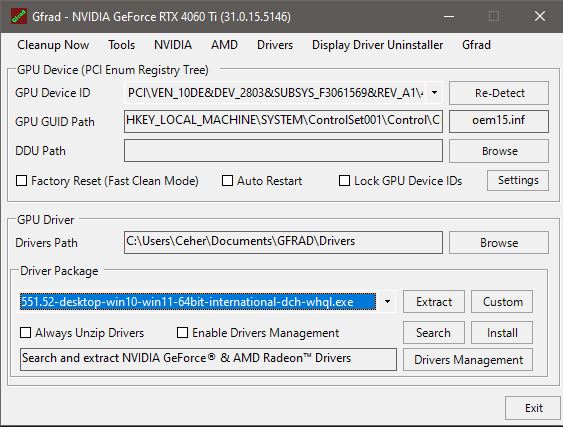Expand the Driver Package dropdown arrow
Image resolution: width=563 pixels, height=427 pixels.
click(x=387, y=301)
